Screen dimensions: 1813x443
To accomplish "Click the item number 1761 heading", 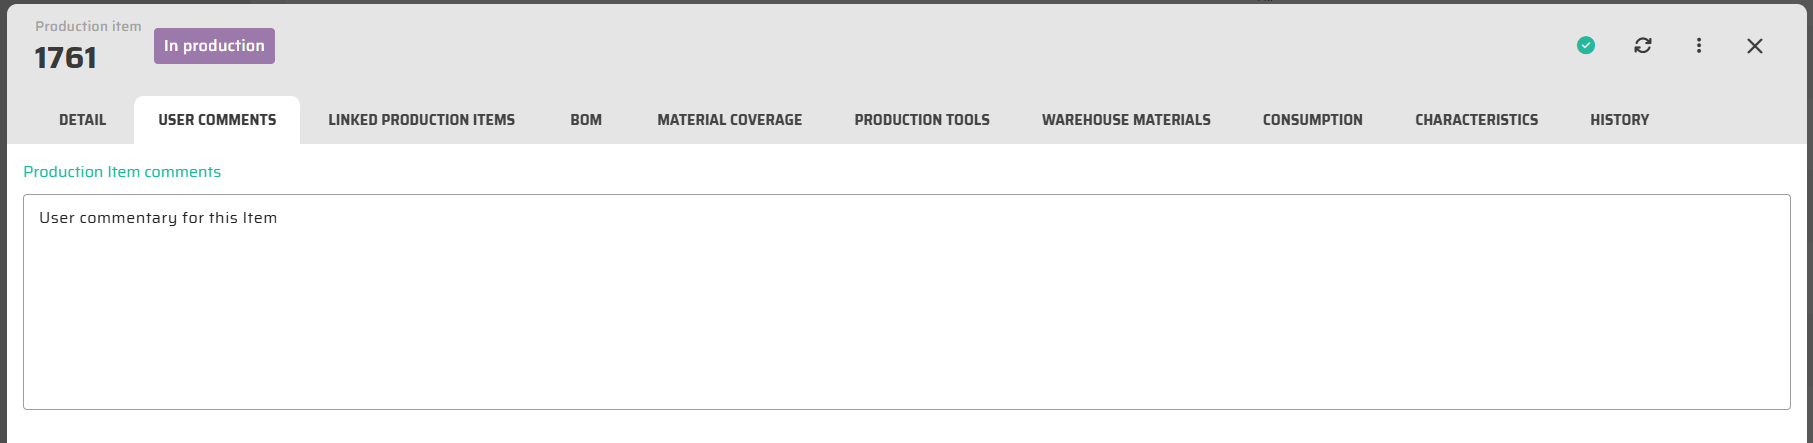I will coord(66,58).
